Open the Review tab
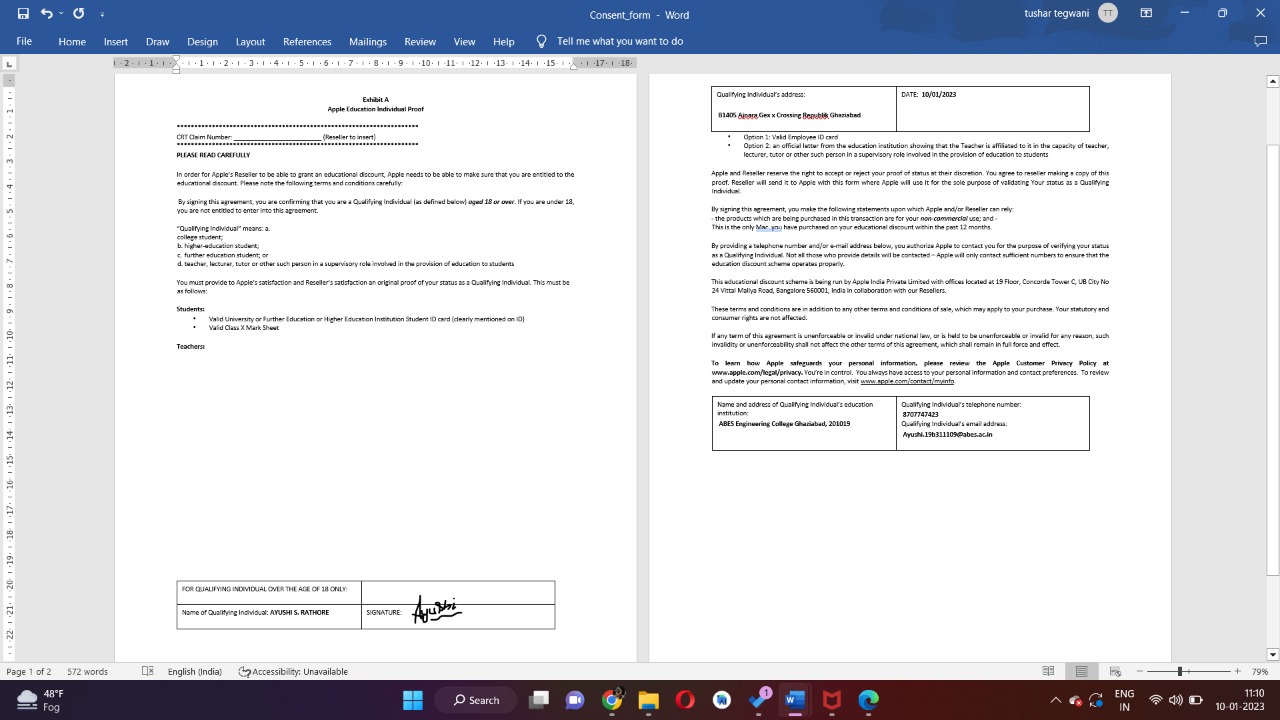 420,42
